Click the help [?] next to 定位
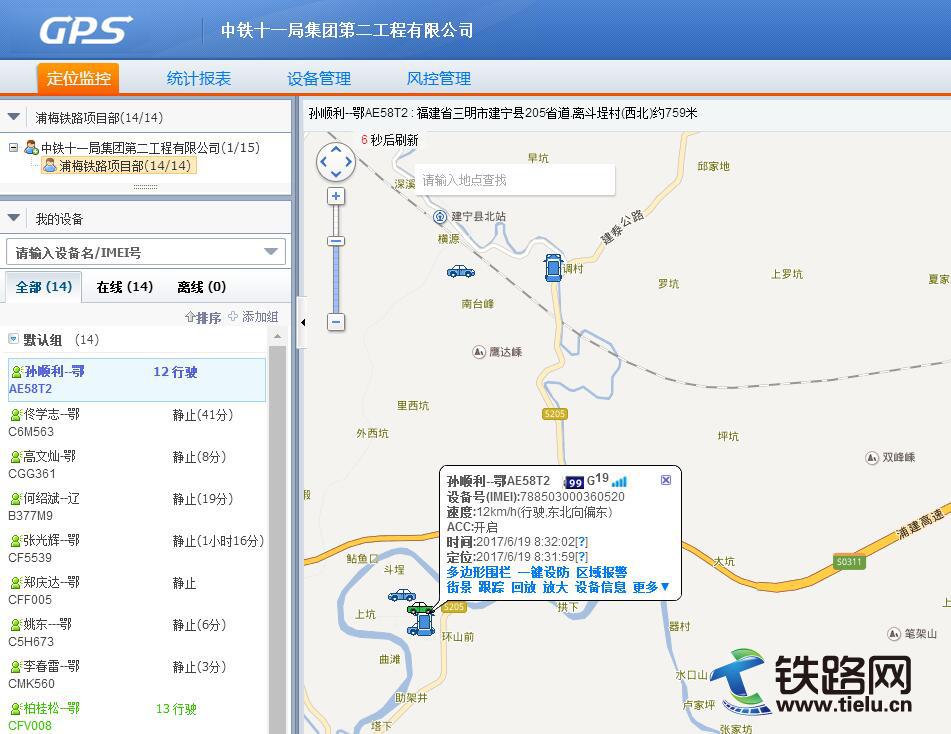Image resolution: width=951 pixels, height=734 pixels. (x=581, y=557)
